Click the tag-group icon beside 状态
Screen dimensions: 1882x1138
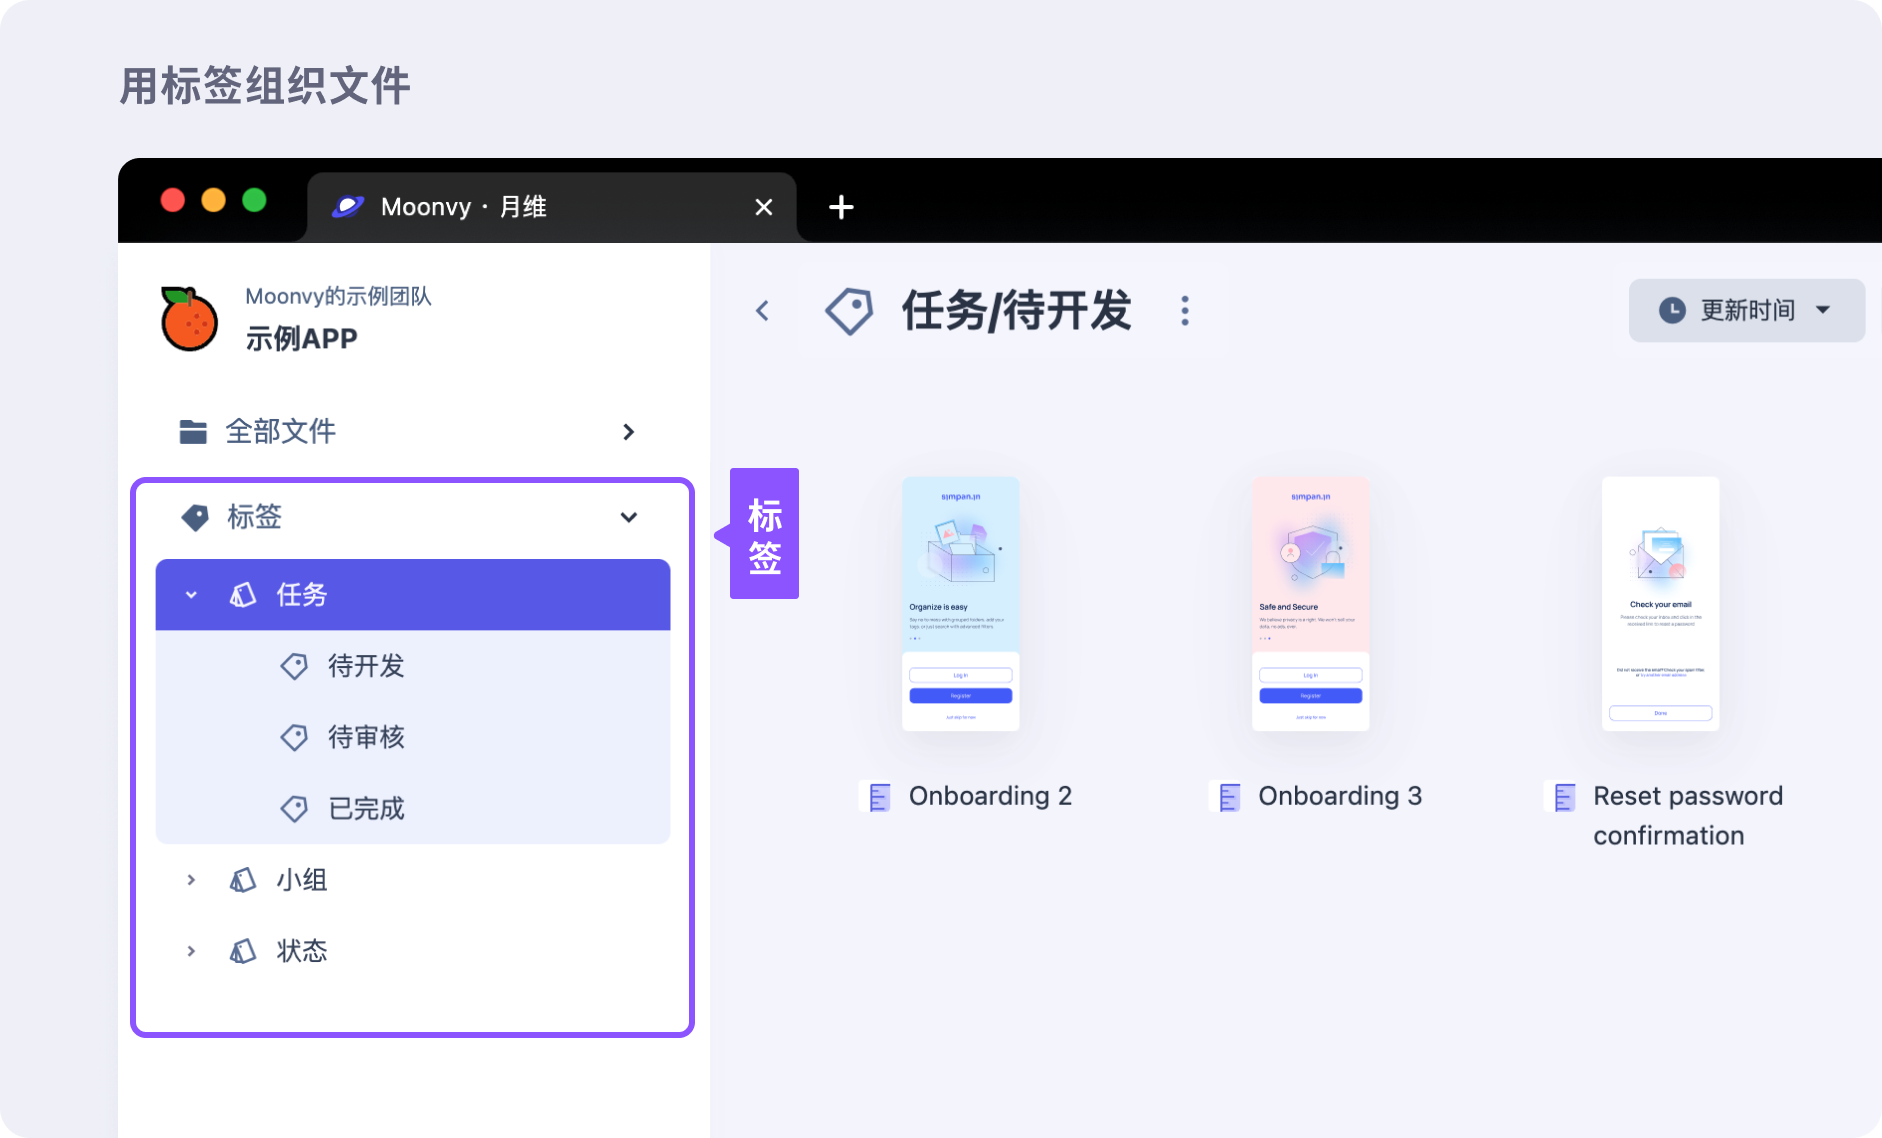[243, 951]
